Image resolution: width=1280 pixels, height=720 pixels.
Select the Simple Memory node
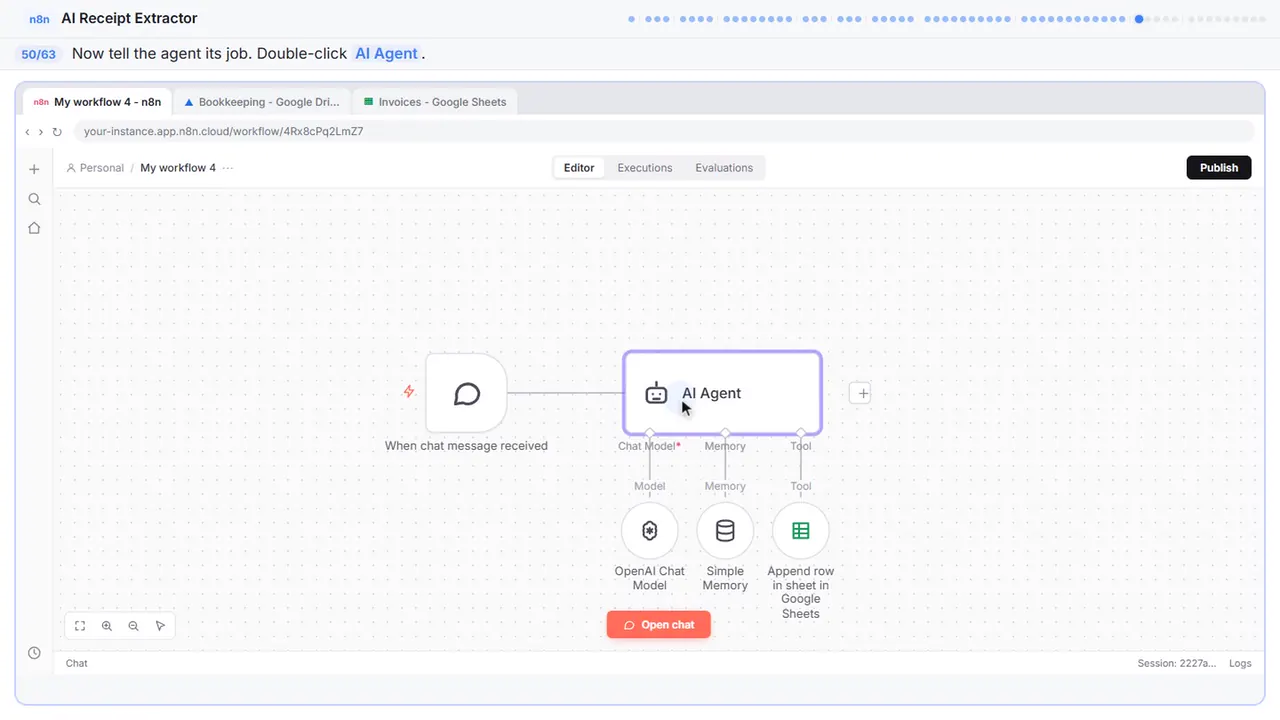click(x=725, y=531)
